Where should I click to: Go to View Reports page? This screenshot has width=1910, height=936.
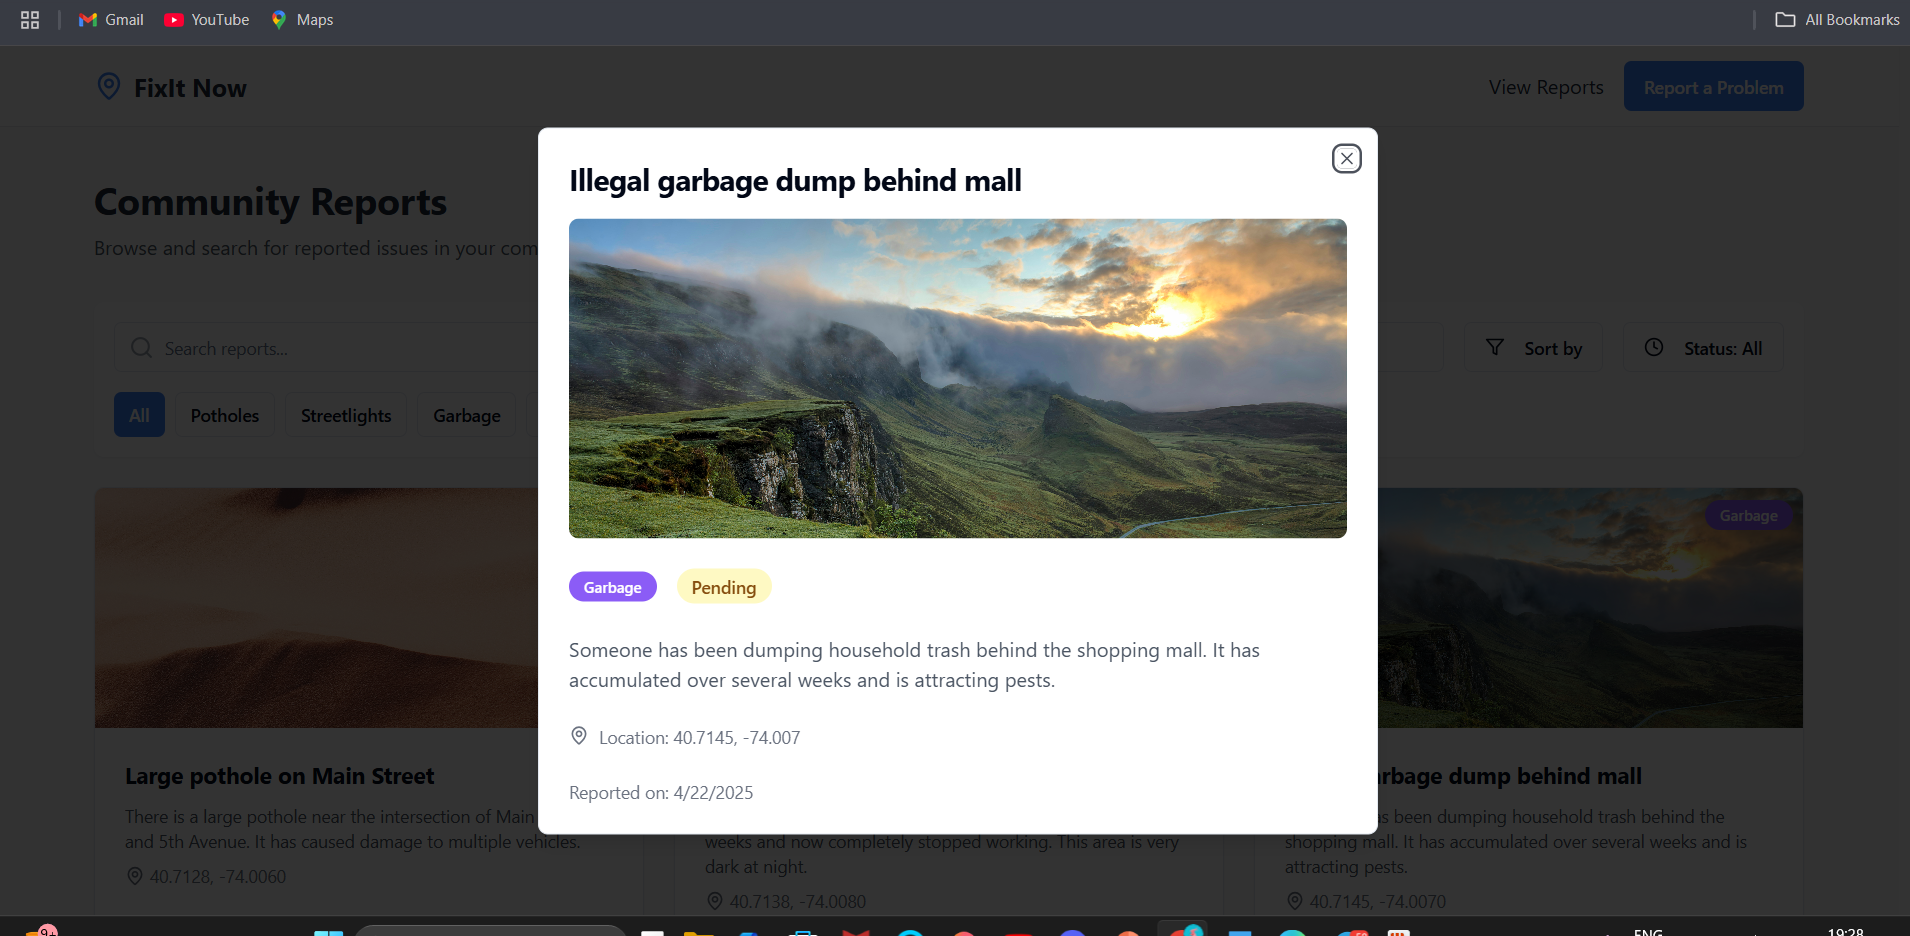pyautogui.click(x=1546, y=87)
